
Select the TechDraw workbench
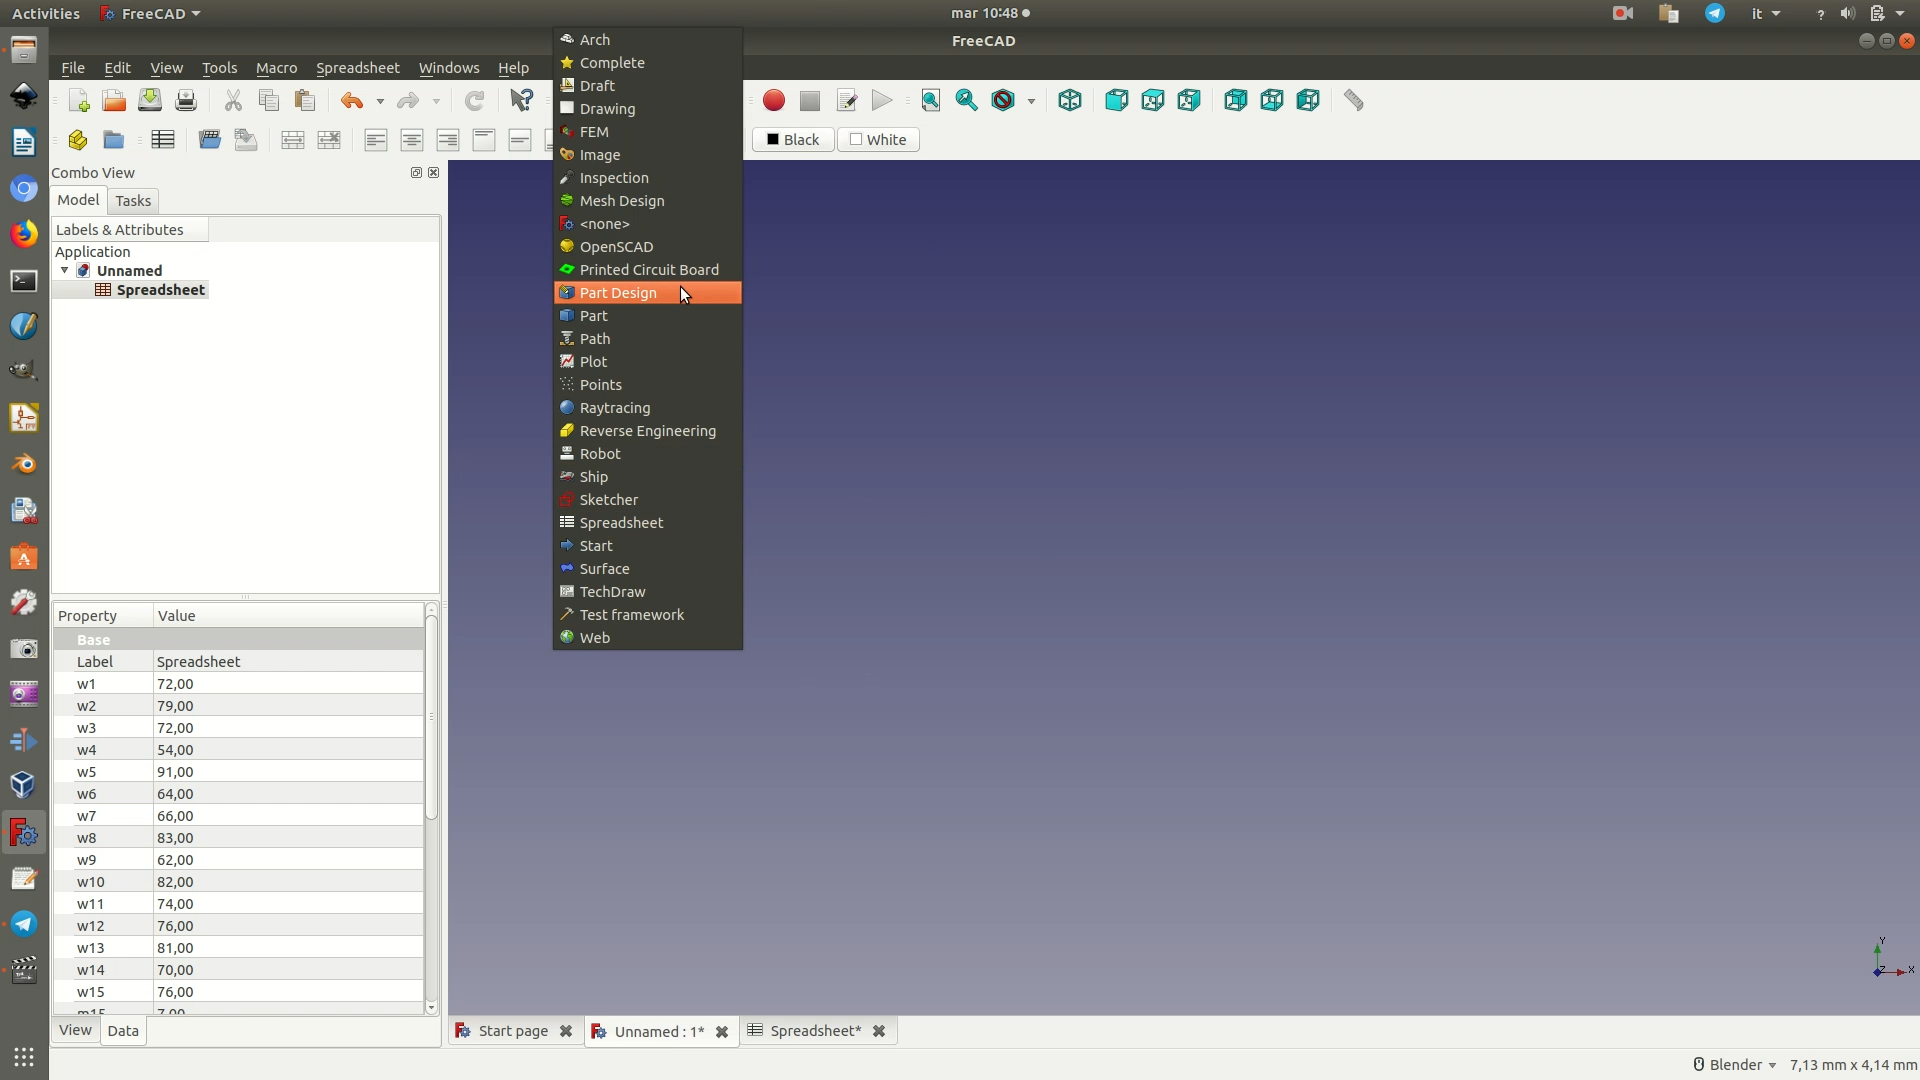click(648, 592)
